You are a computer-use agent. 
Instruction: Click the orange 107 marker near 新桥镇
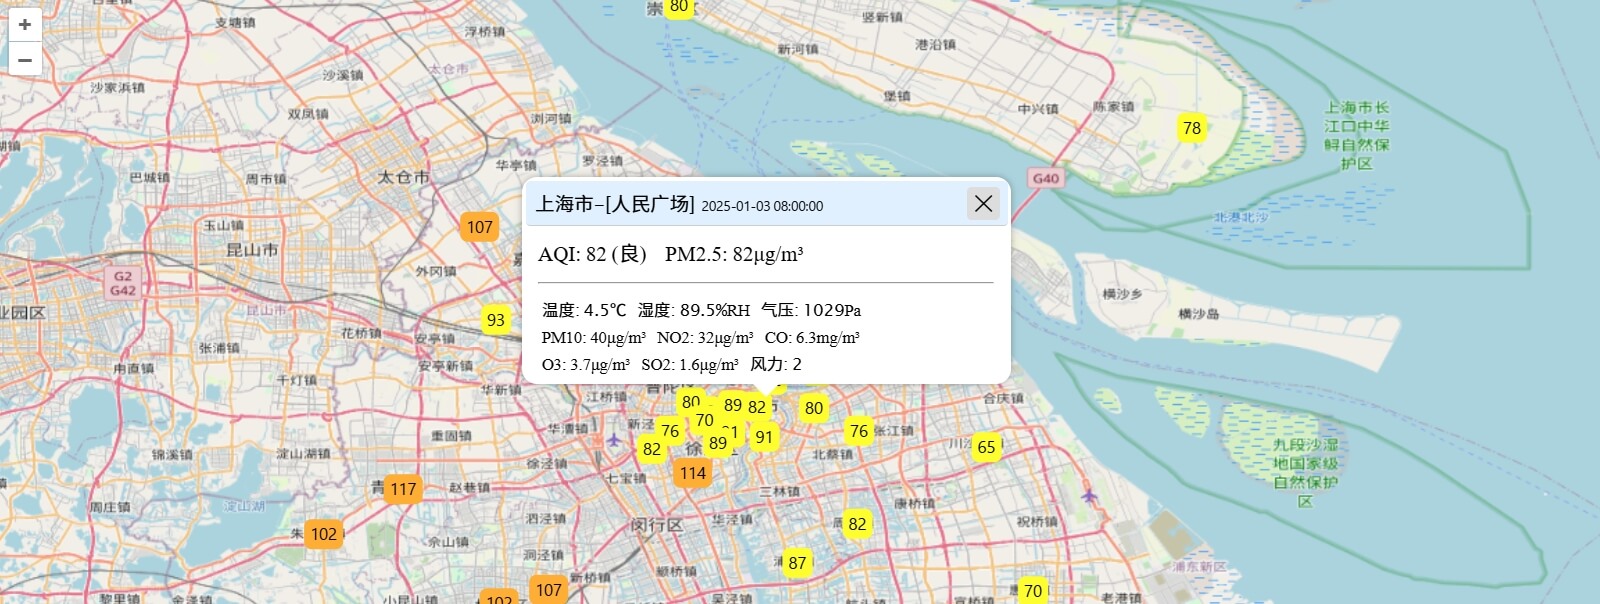click(x=548, y=590)
